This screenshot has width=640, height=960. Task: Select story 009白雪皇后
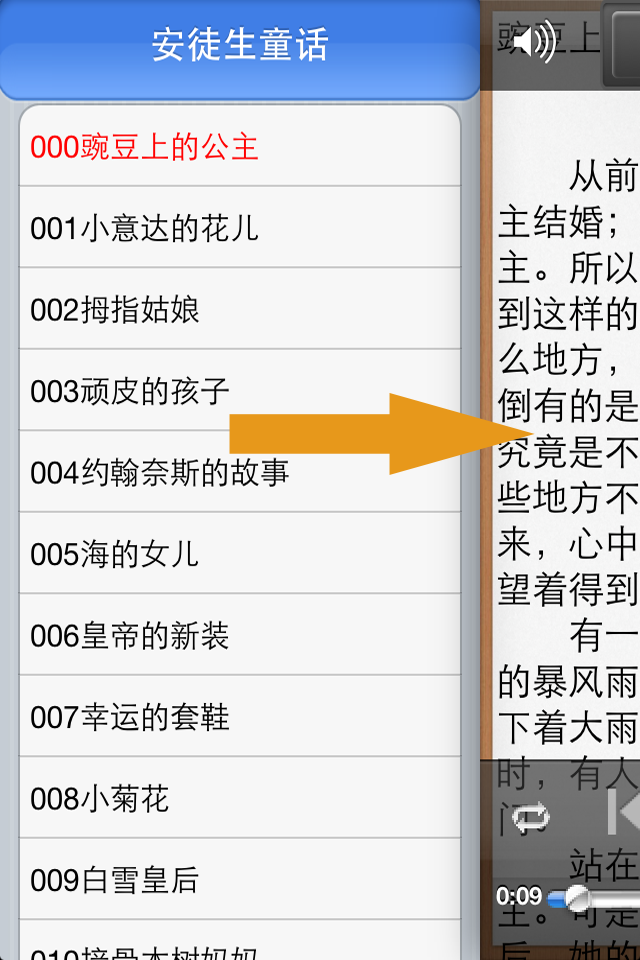[239, 879]
